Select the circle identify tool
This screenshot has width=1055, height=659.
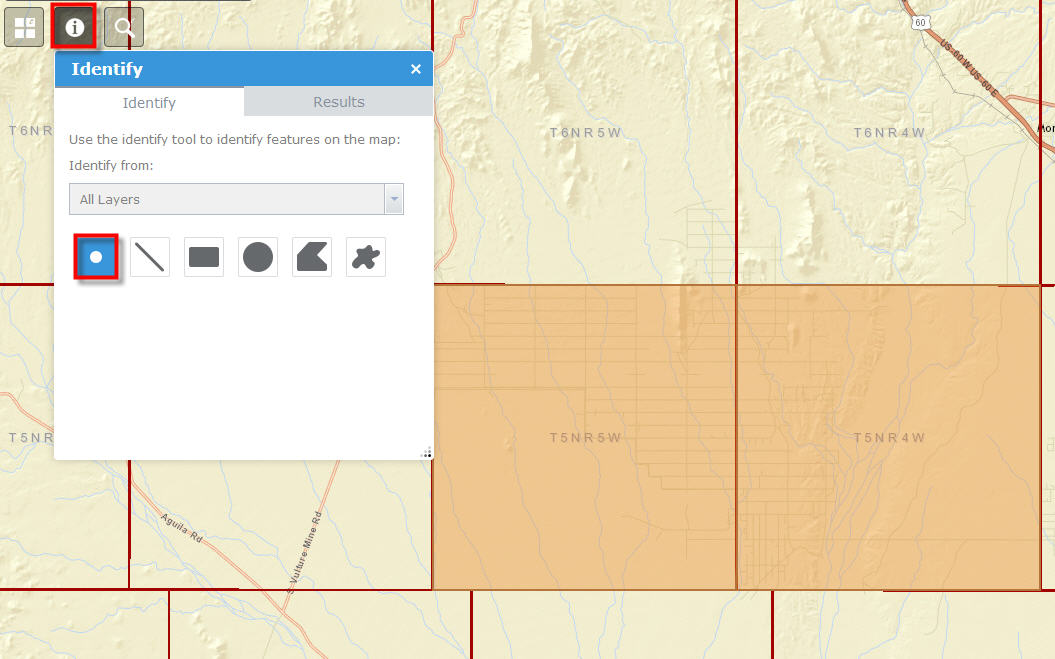coord(258,257)
